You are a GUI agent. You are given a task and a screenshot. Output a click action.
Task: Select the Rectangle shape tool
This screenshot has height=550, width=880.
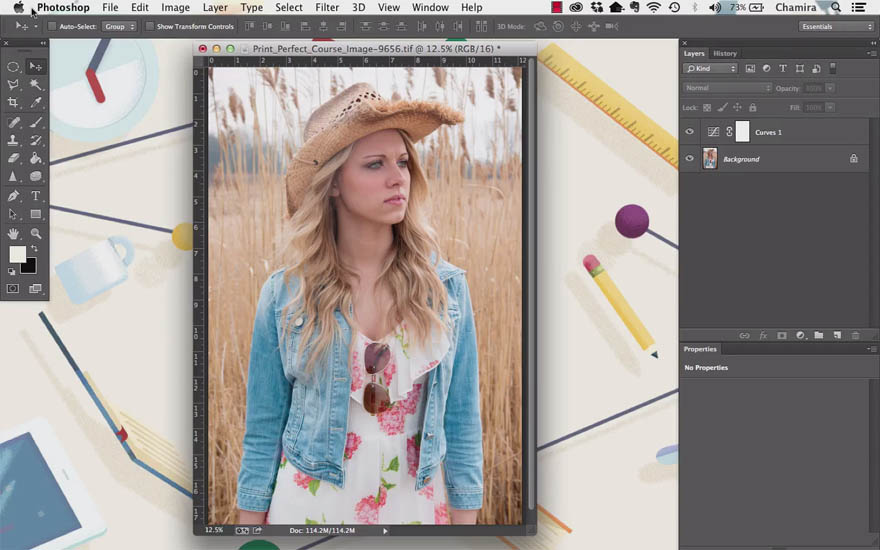click(35, 214)
